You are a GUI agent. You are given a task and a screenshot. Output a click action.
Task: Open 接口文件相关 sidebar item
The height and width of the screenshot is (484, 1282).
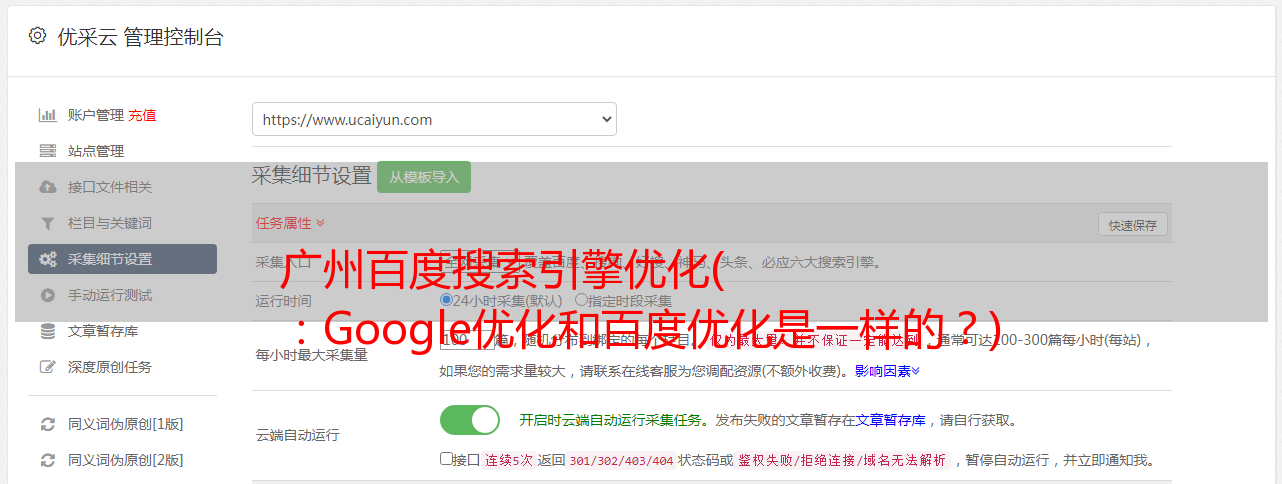[110, 187]
